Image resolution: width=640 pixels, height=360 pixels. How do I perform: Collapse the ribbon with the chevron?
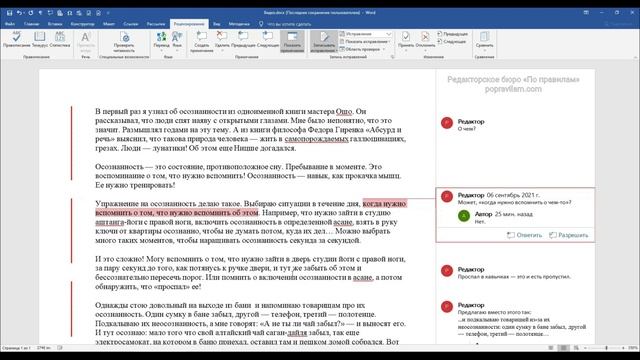(x=635, y=57)
